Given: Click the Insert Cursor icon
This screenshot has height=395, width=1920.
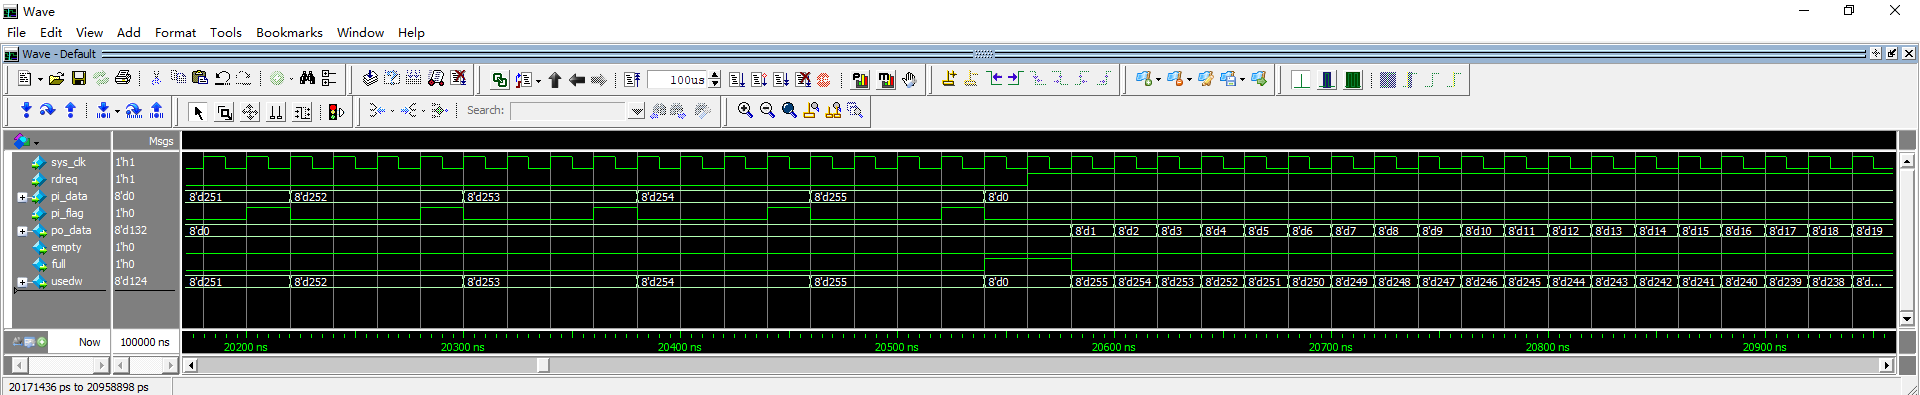Looking at the screenshot, I should tap(948, 79).
